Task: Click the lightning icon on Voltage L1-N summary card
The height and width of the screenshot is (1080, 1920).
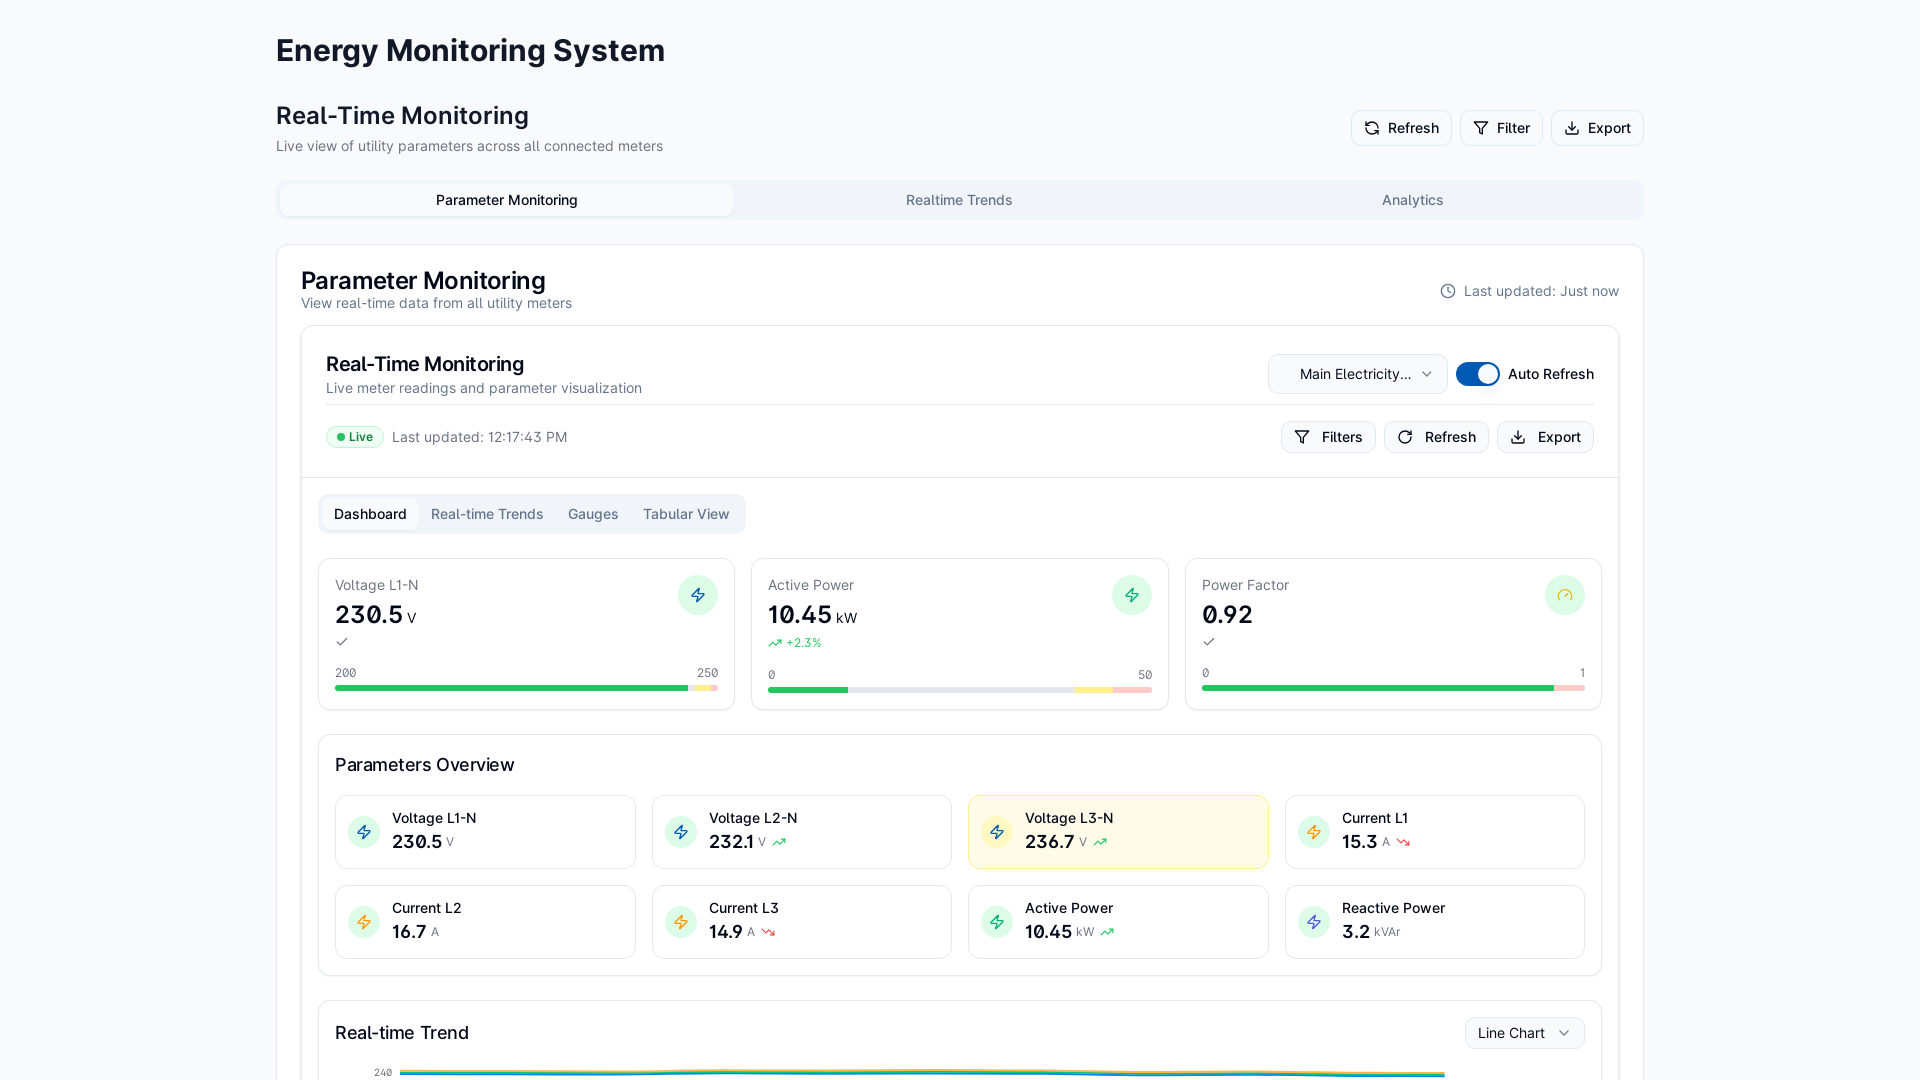Action: [x=698, y=595]
